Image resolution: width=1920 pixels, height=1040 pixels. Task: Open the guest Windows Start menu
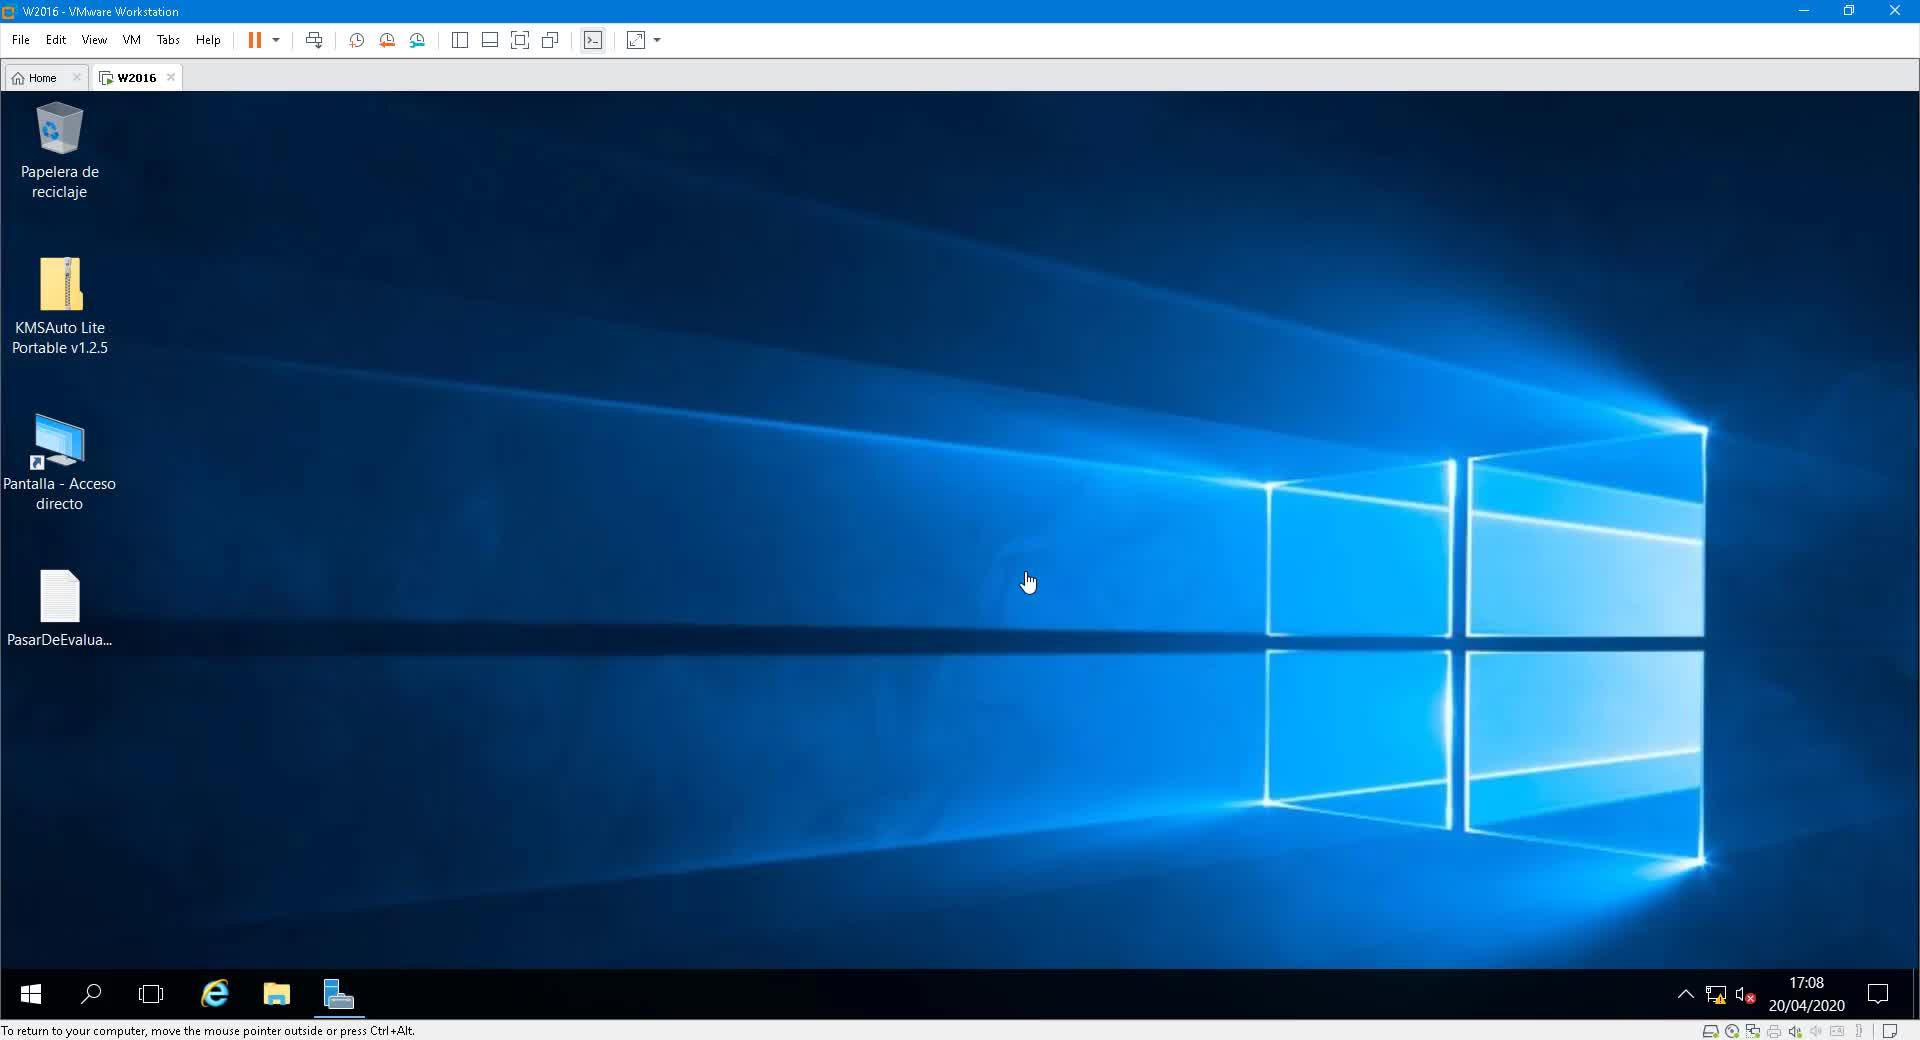[31, 994]
